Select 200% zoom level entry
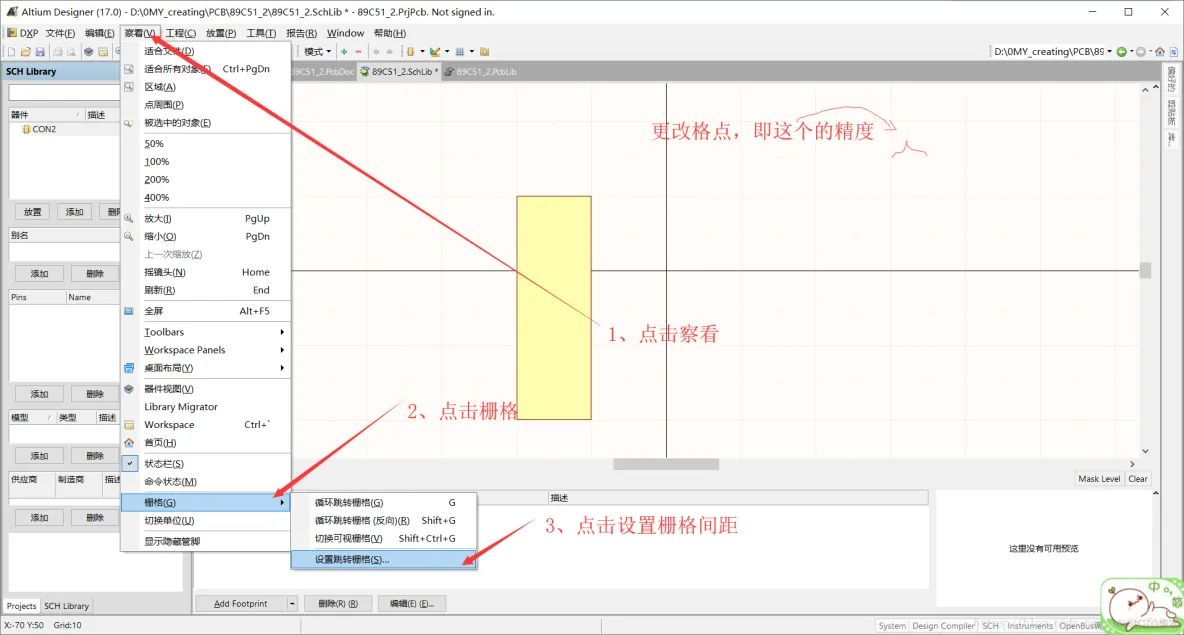The height and width of the screenshot is (635, 1184). pos(205,180)
